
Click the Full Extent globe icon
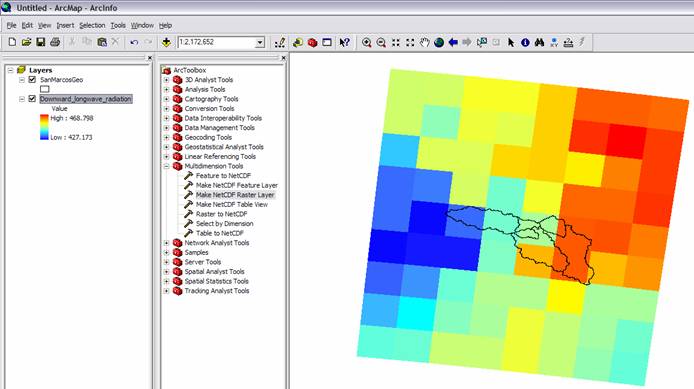439,42
